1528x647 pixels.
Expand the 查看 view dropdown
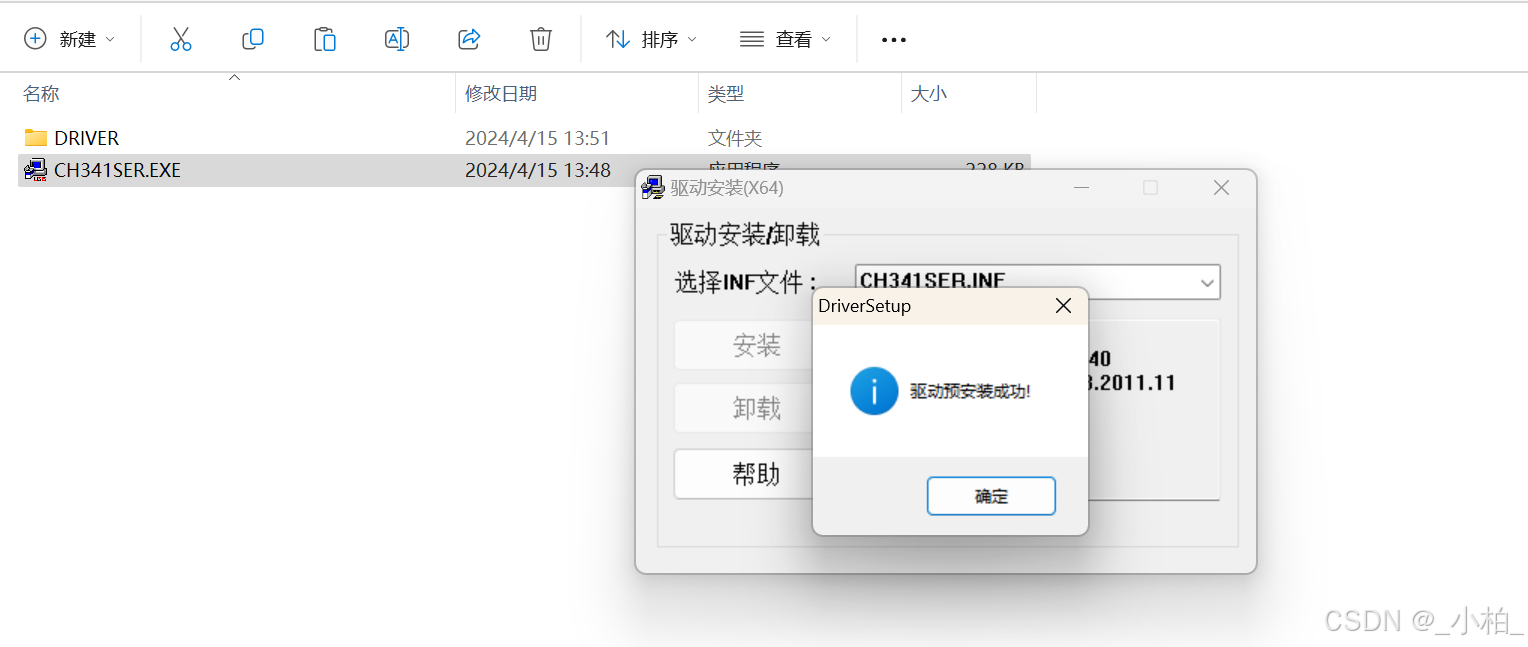[x=785, y=39]
